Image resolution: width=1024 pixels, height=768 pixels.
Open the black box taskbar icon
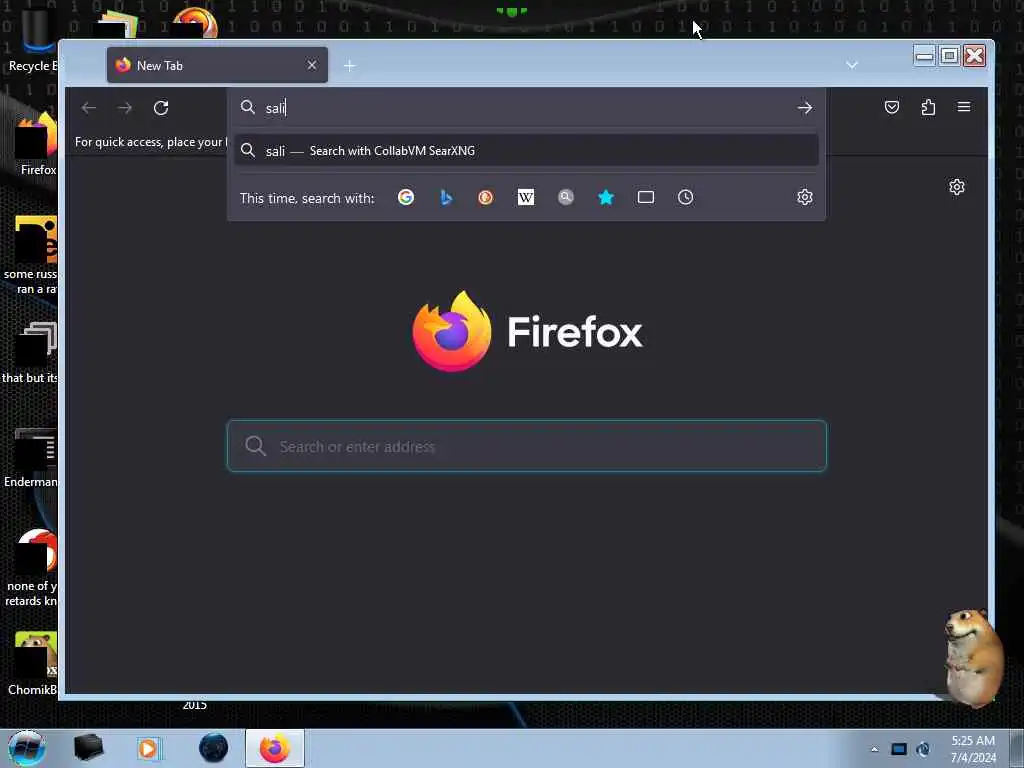coord(88,748)
